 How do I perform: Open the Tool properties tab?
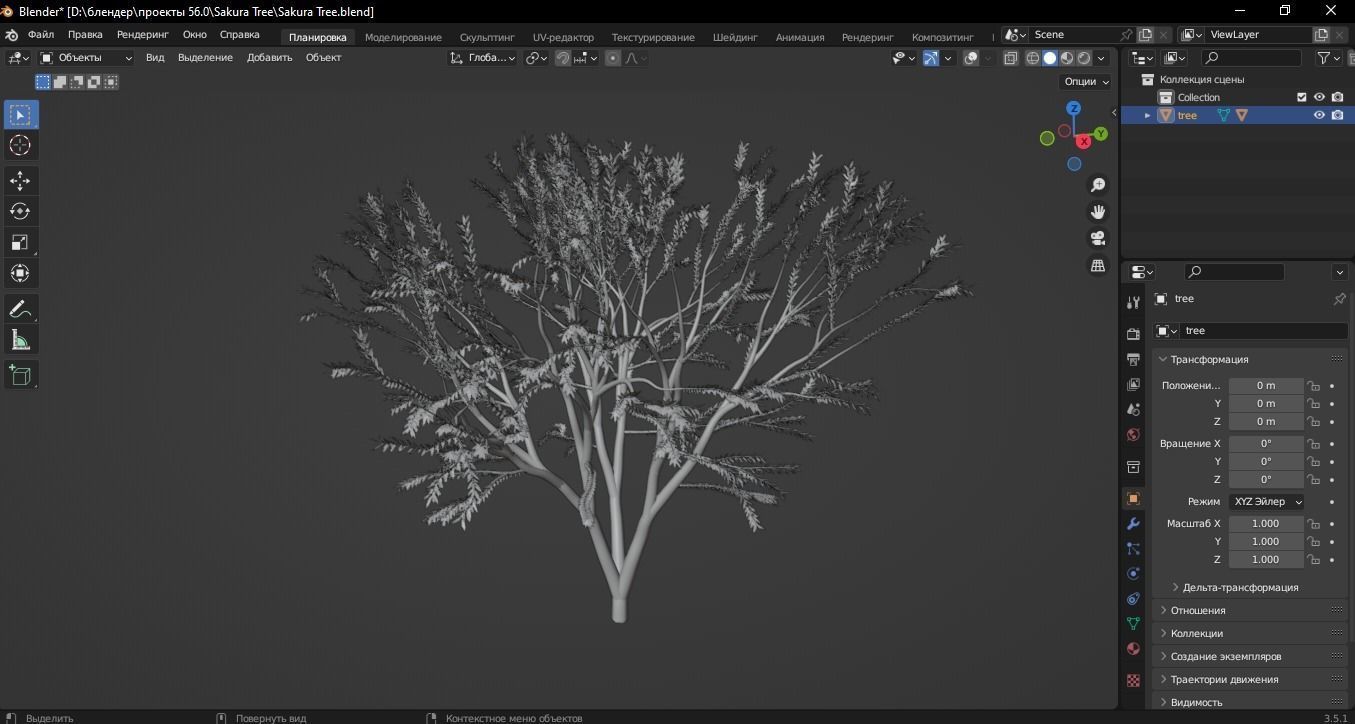pos(1133,302)
